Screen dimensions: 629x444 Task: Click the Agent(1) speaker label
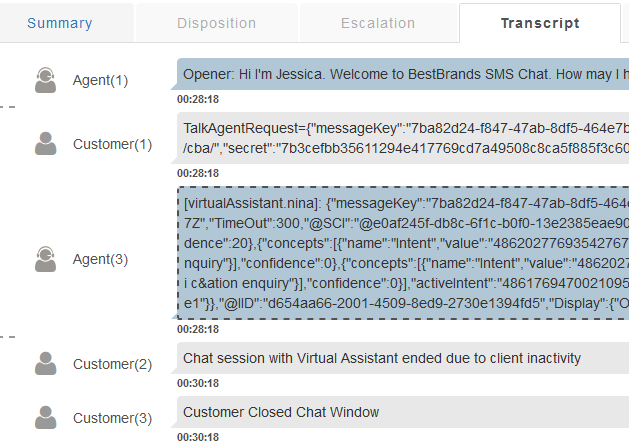(x=101, y=80)
